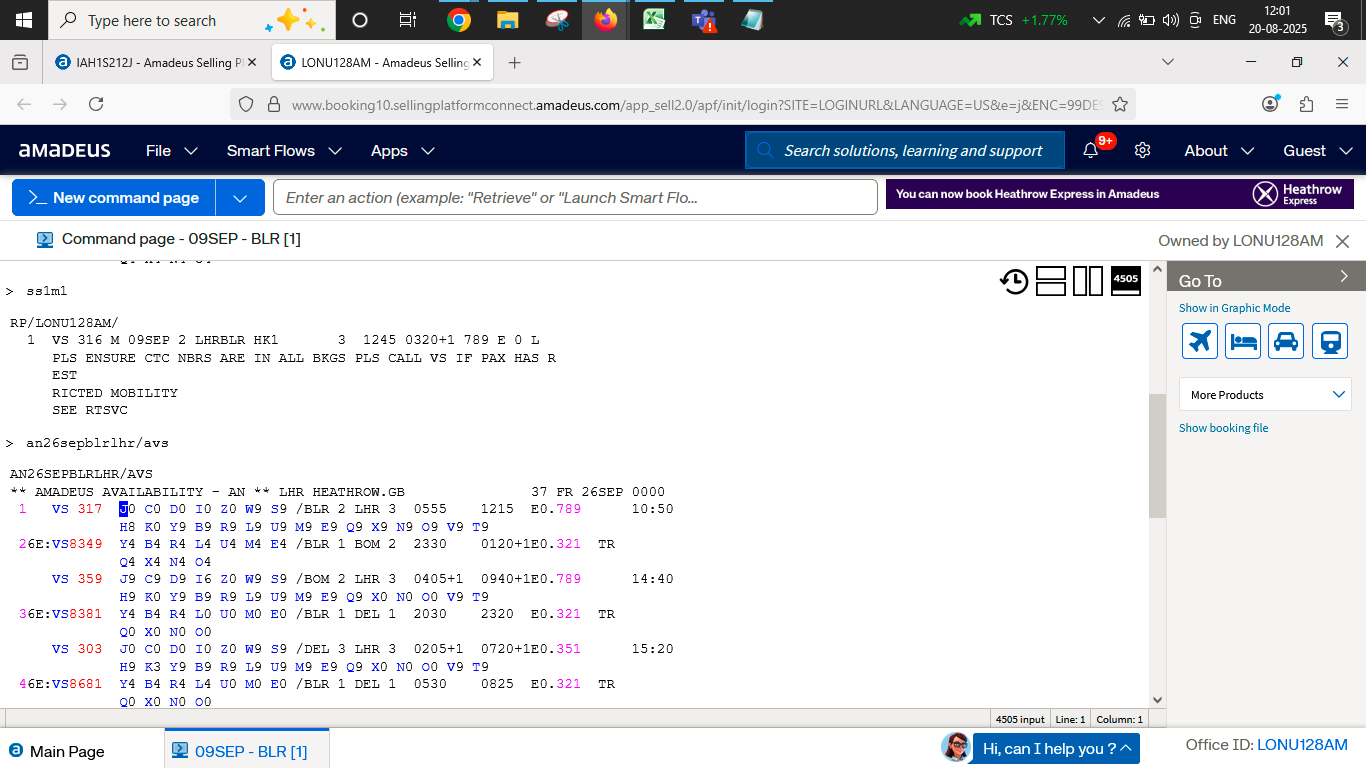The height and width of the screenshot is (768, 1366).
Task: Click the flight search airplane icon
Action: [1199, 341]
